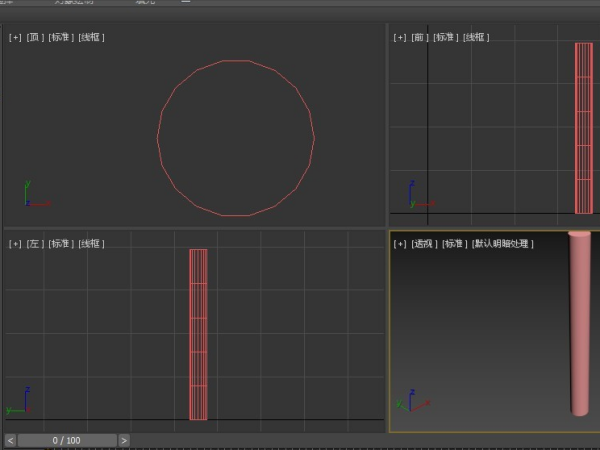Open the [线框] shading menu in Front viewport

click(x=476, y=37)
